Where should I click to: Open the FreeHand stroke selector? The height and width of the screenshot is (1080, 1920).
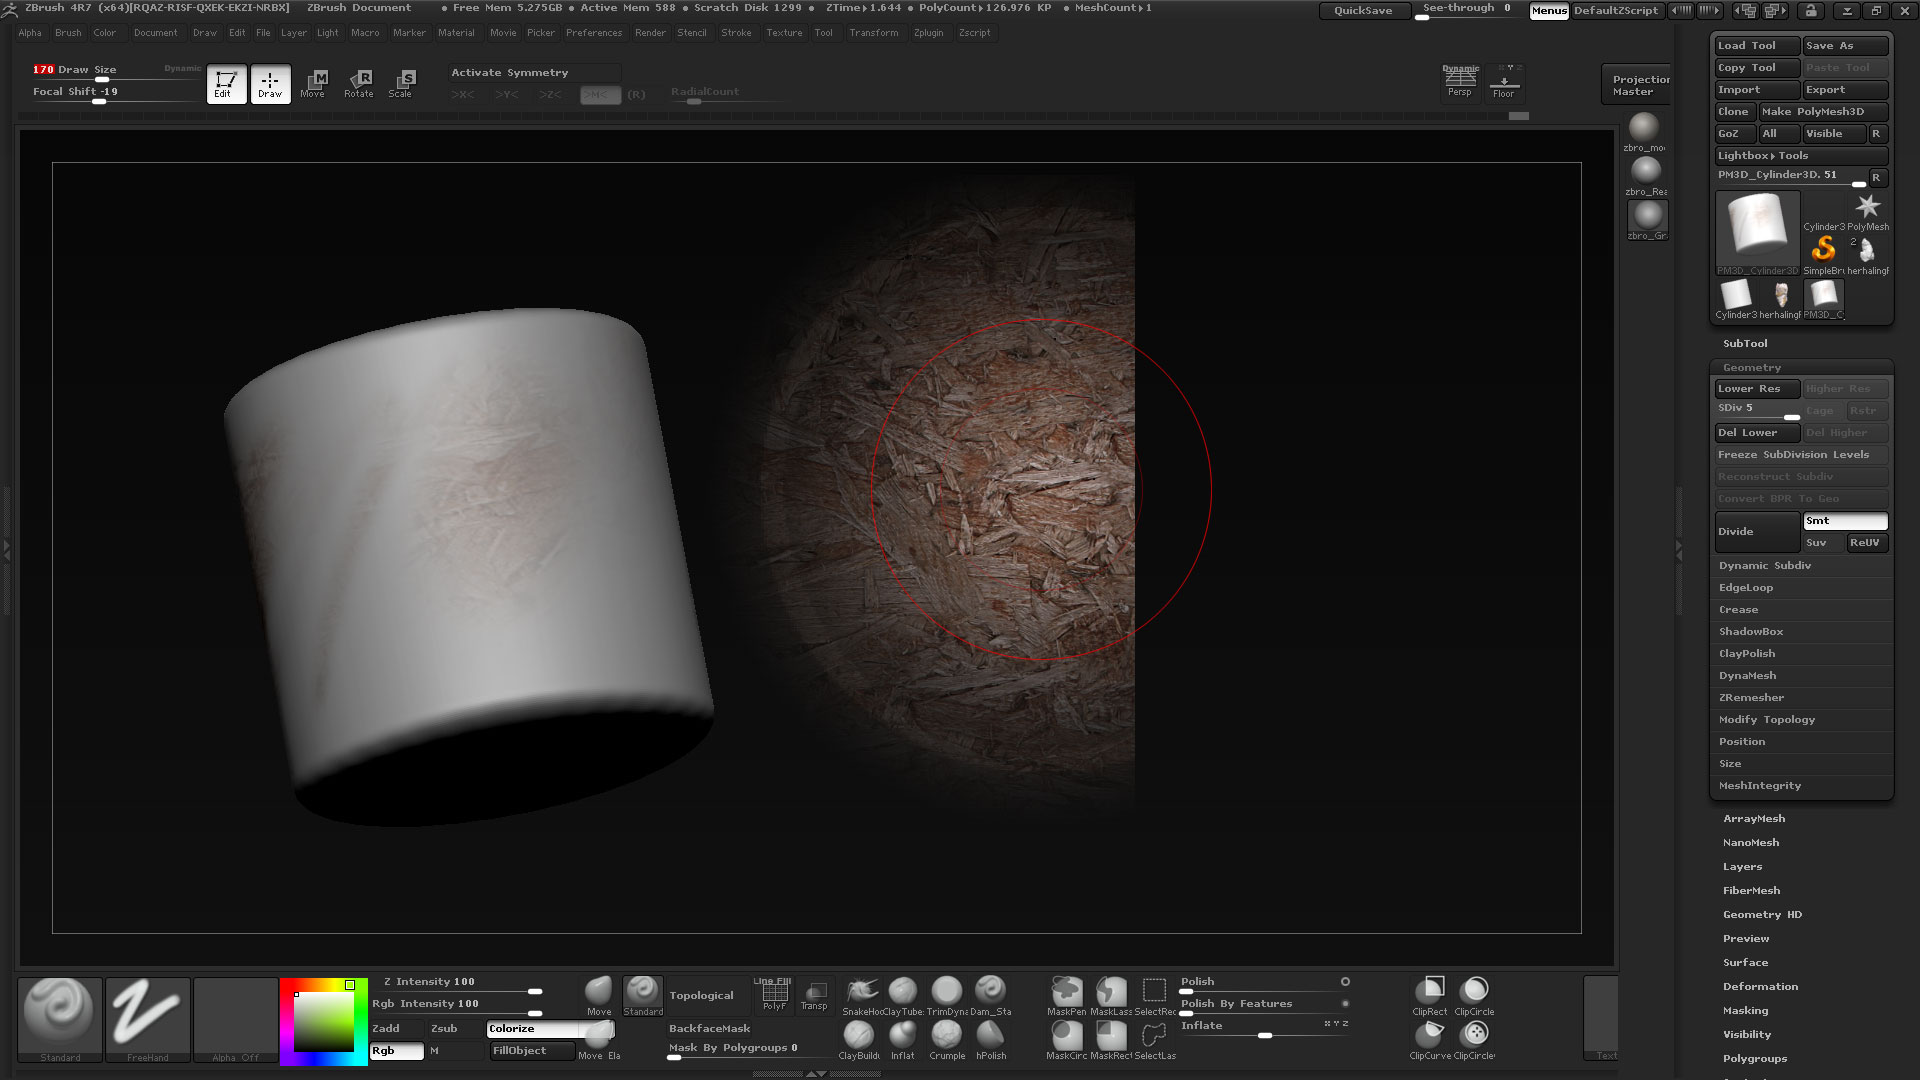click(x=147, y=1019)
